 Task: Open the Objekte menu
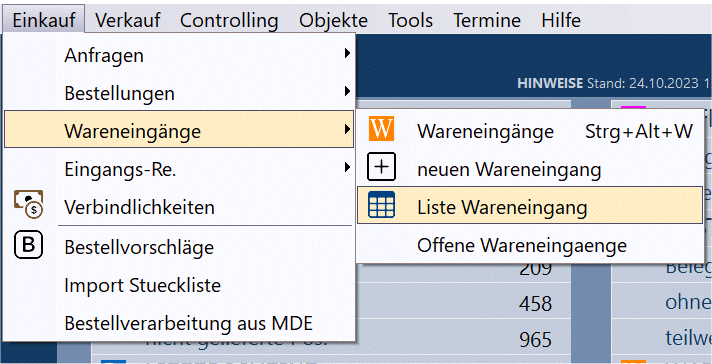coord(333,20)
